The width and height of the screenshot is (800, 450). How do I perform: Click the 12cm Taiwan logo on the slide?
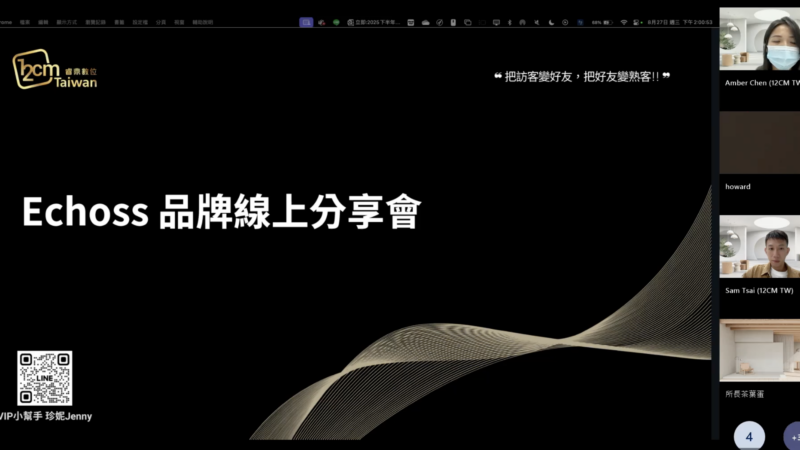tap(55, 69)
